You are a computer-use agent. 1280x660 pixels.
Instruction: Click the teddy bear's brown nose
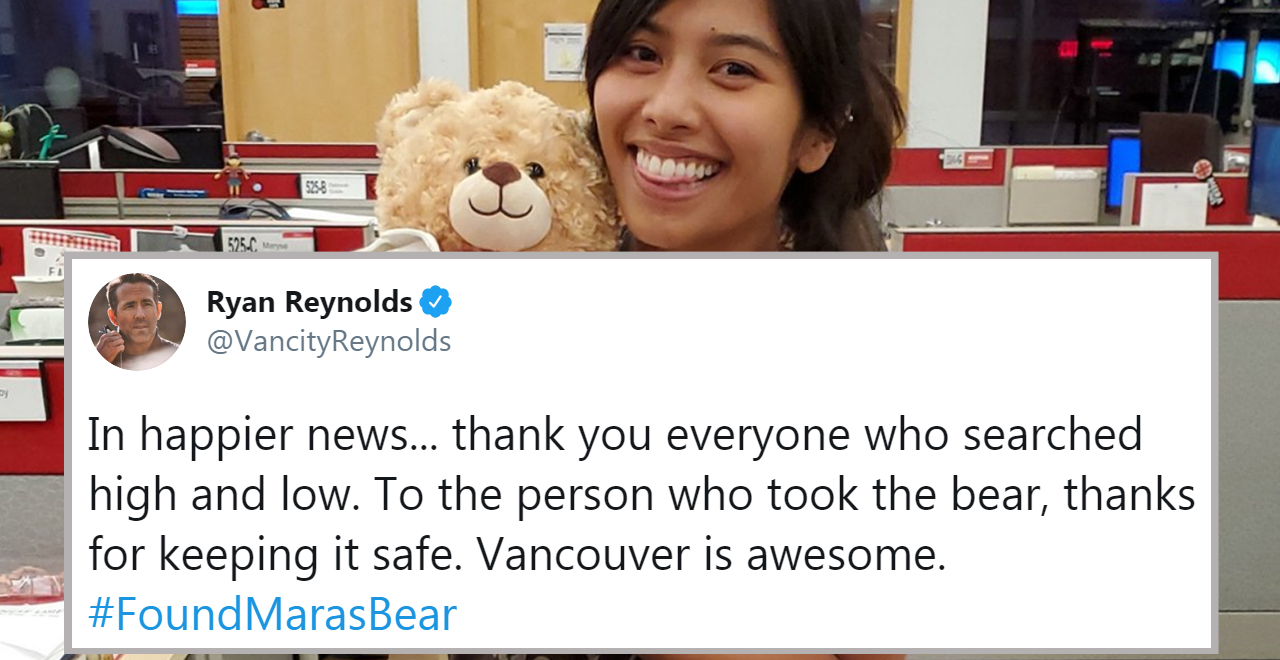pyautogui.click(x=503, y=173)
